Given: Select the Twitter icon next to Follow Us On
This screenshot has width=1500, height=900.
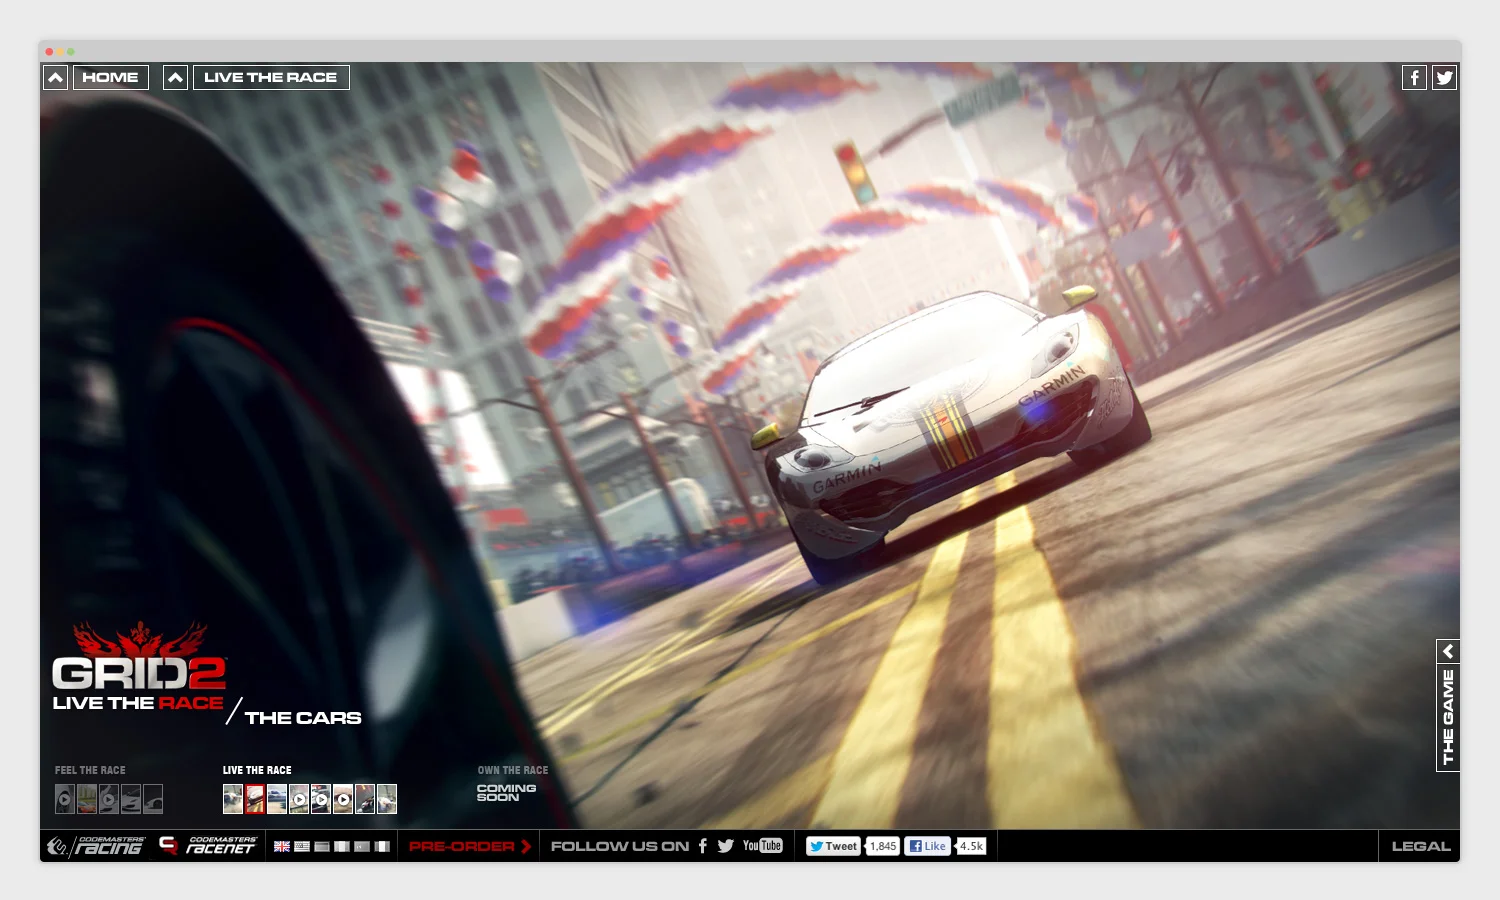Looking at the screenshot, I should (x=727, y=845).
